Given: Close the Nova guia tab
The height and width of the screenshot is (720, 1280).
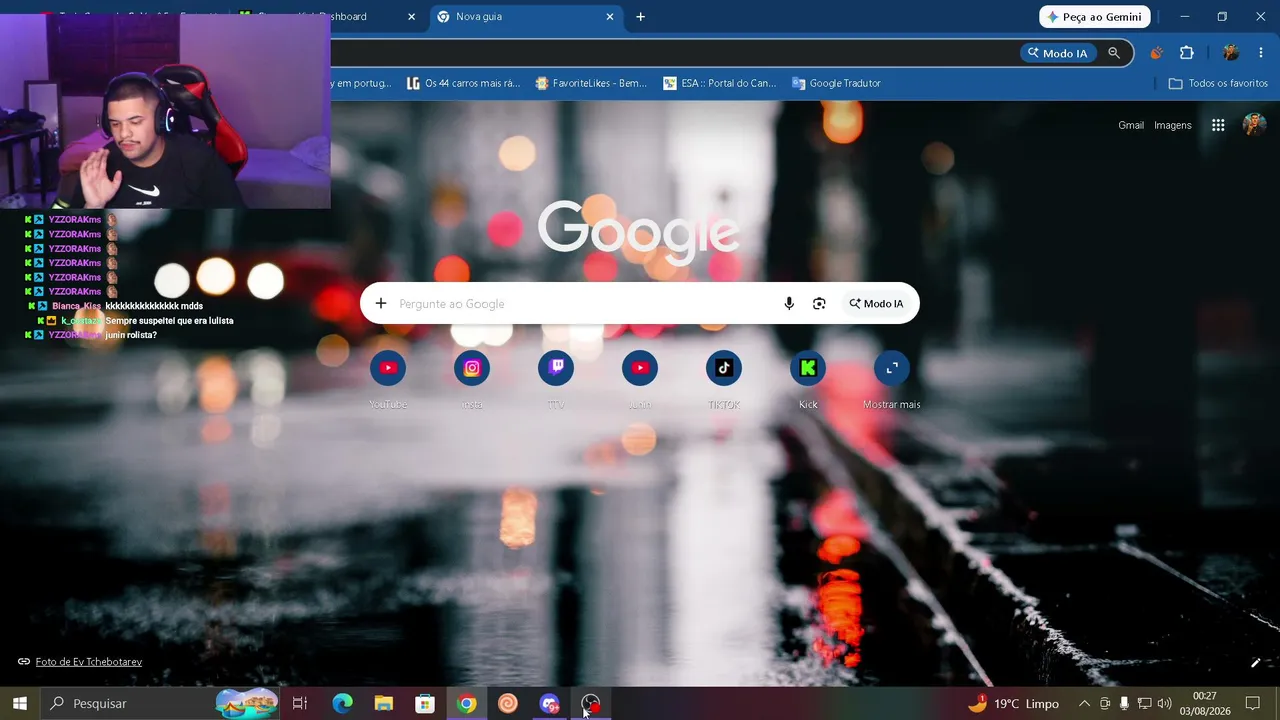Looking at the screenshot, I should point(610,17).
